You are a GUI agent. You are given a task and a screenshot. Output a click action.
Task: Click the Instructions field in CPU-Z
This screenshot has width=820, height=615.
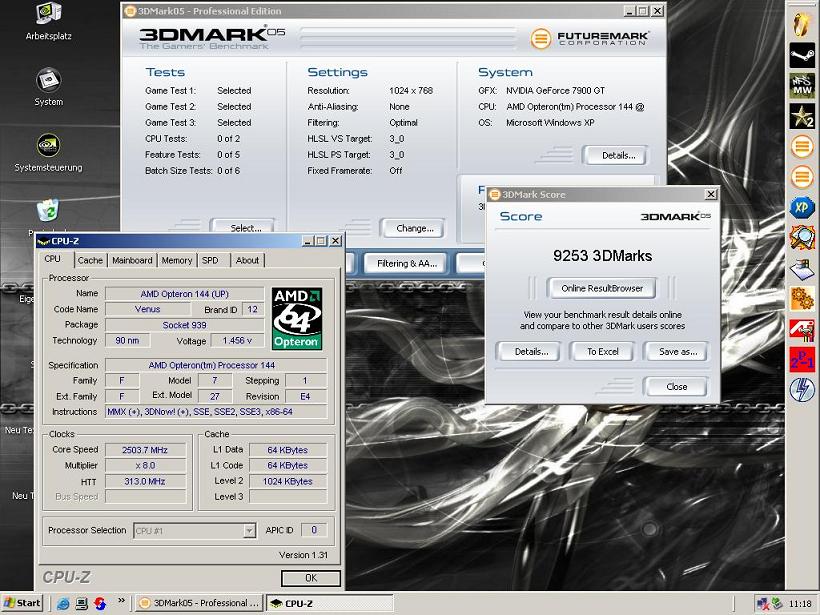(x=216, y=412)
